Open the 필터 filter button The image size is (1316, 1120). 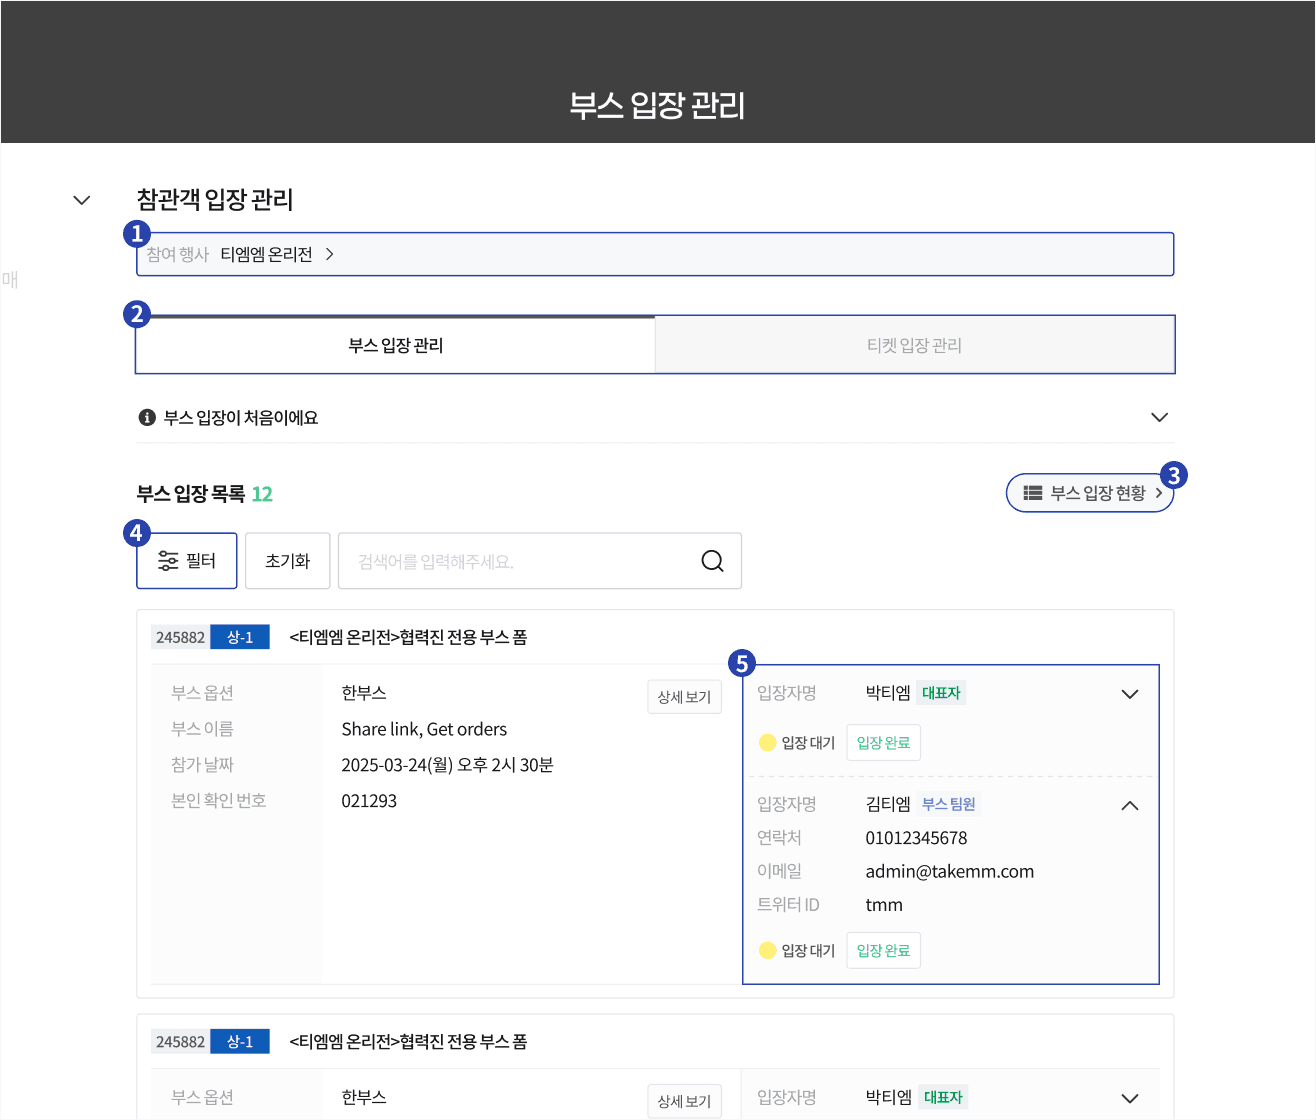(x=187, y=561)
